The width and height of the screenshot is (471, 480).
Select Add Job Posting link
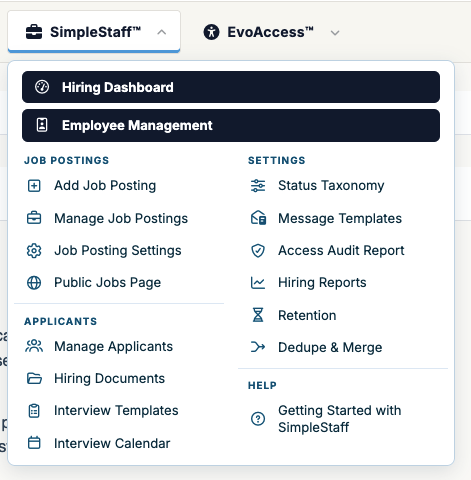click(x=105, y=186)
